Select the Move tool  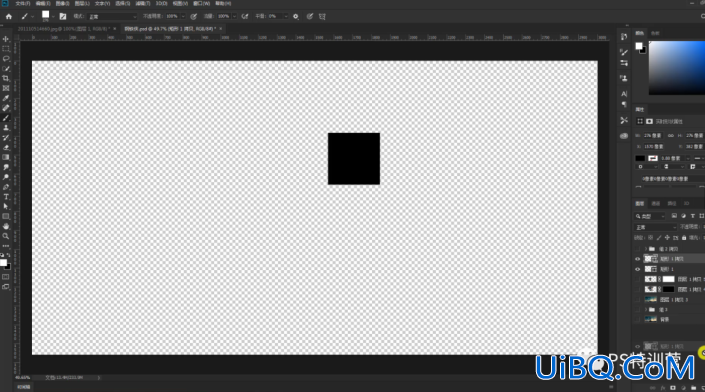coord(6,39)
